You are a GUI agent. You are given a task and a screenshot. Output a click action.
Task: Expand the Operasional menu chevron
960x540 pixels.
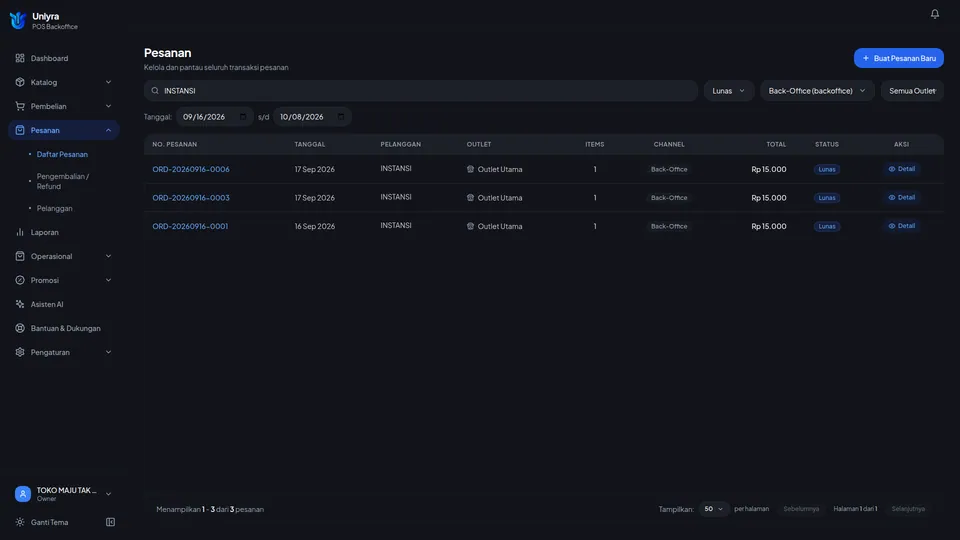pos(108,256)
